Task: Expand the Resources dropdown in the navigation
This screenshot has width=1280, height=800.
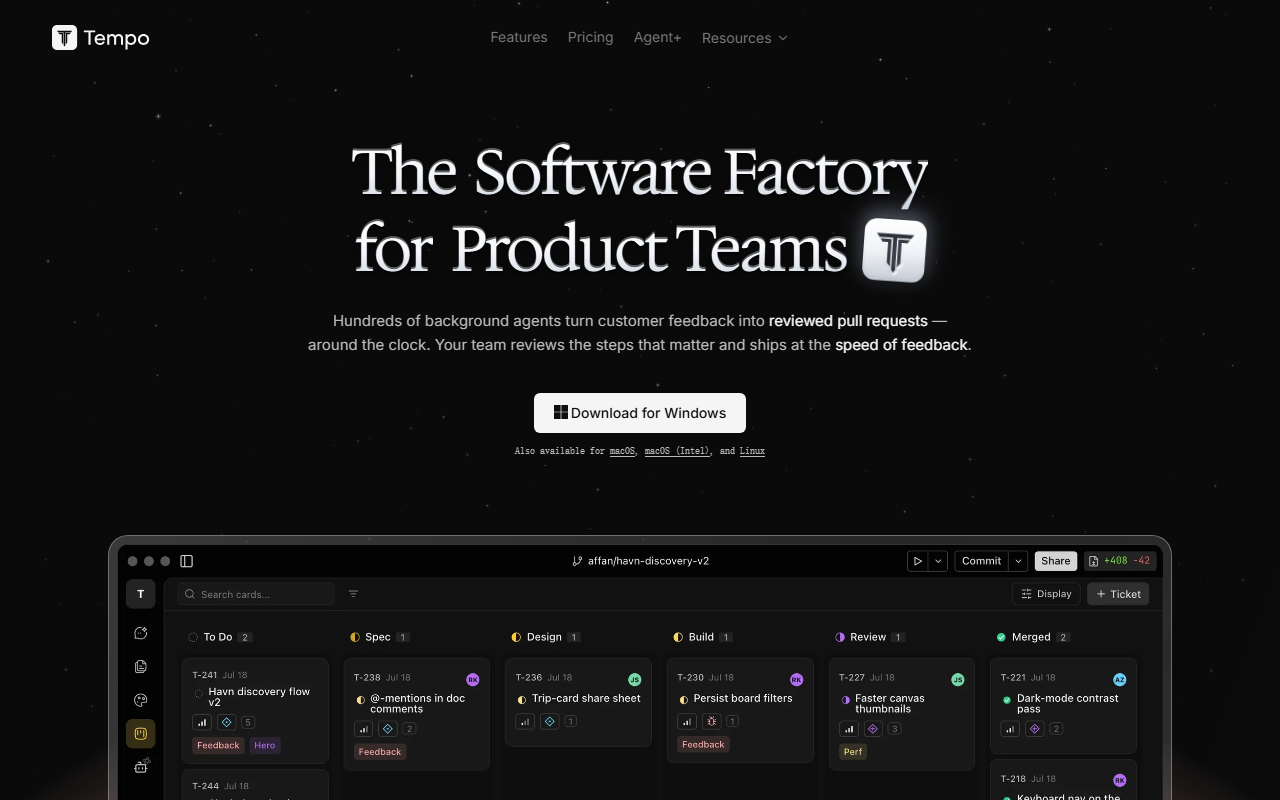Action: coord(745,38)
